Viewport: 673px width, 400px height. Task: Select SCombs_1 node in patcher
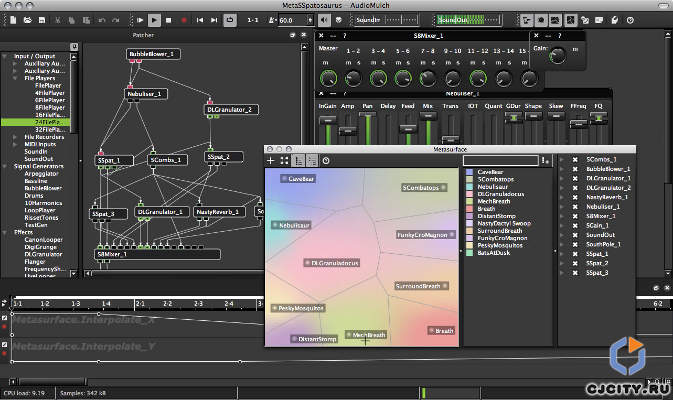[167, 160]
